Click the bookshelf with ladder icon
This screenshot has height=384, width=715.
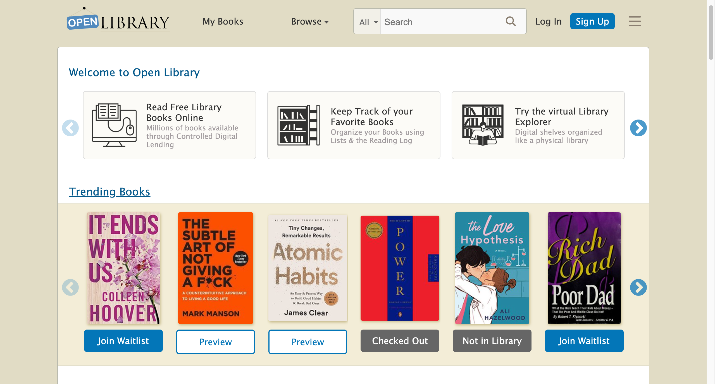299,125
